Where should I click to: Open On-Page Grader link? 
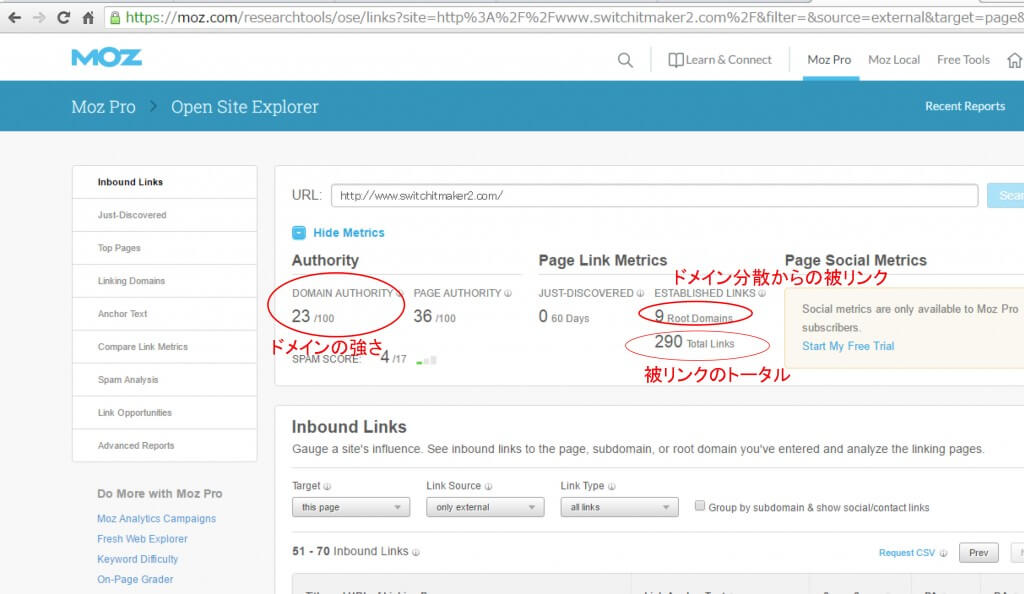click(135, 579)
